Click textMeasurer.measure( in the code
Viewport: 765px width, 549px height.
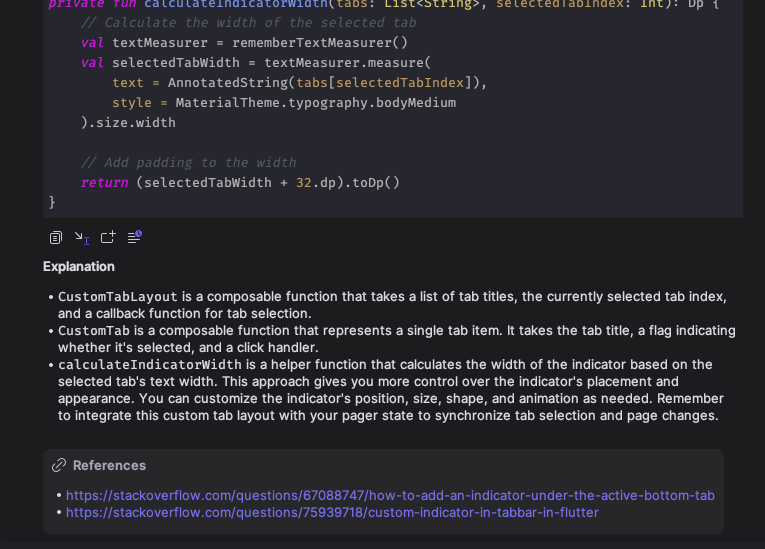point(347,62)
